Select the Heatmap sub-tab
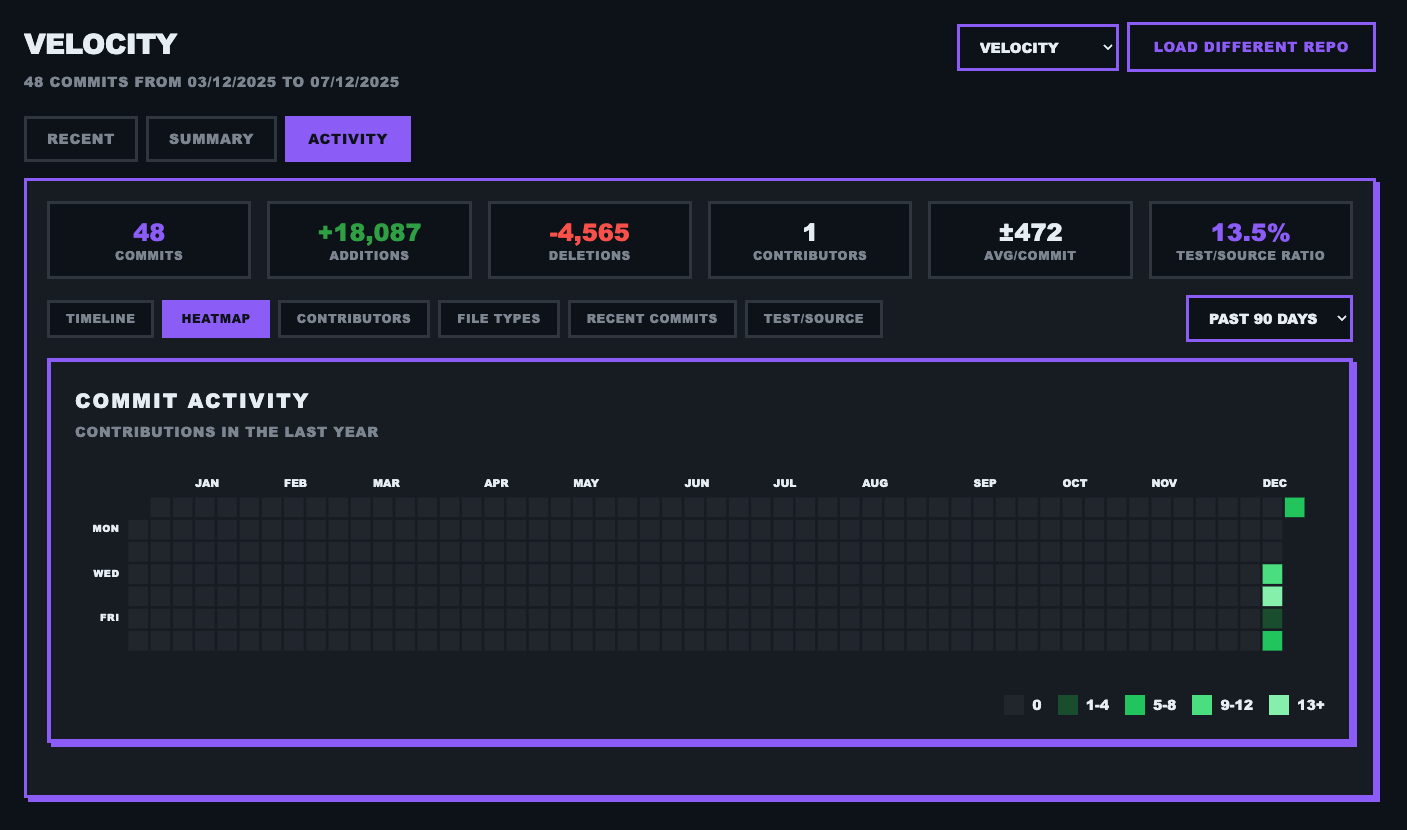 point(215,319)
